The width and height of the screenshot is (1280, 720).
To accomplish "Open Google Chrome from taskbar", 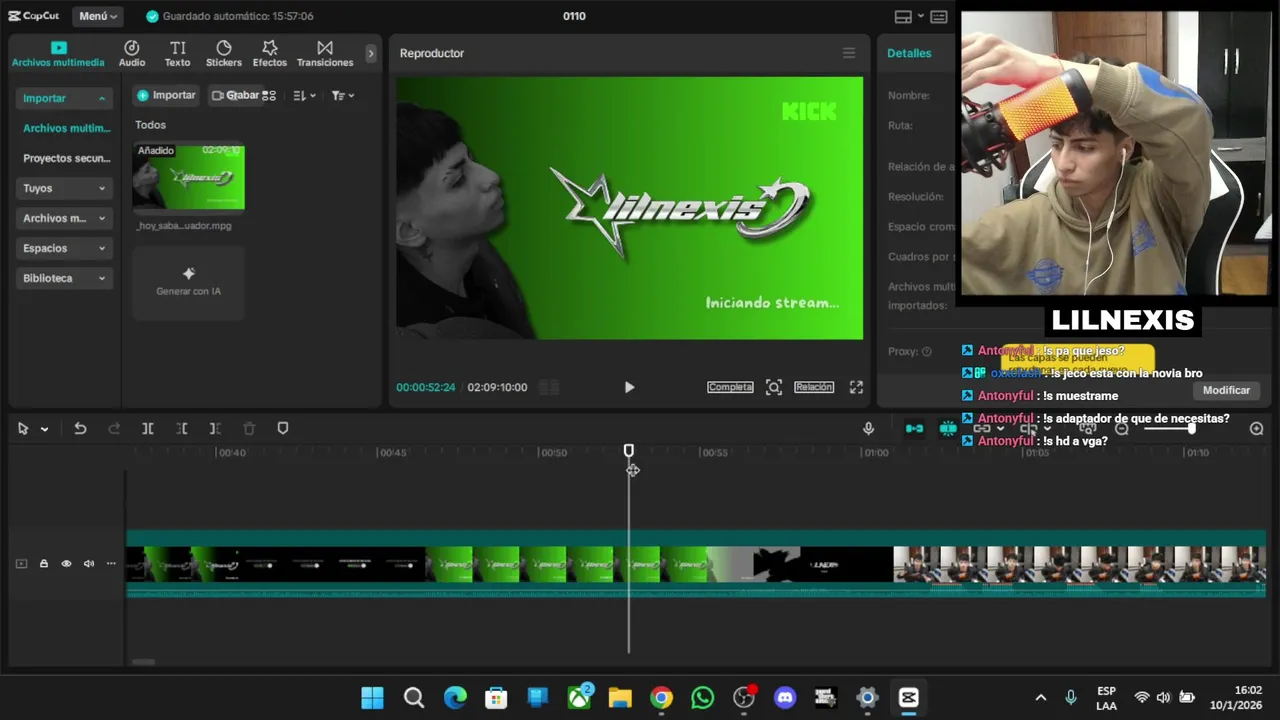I will pos(661,697).
